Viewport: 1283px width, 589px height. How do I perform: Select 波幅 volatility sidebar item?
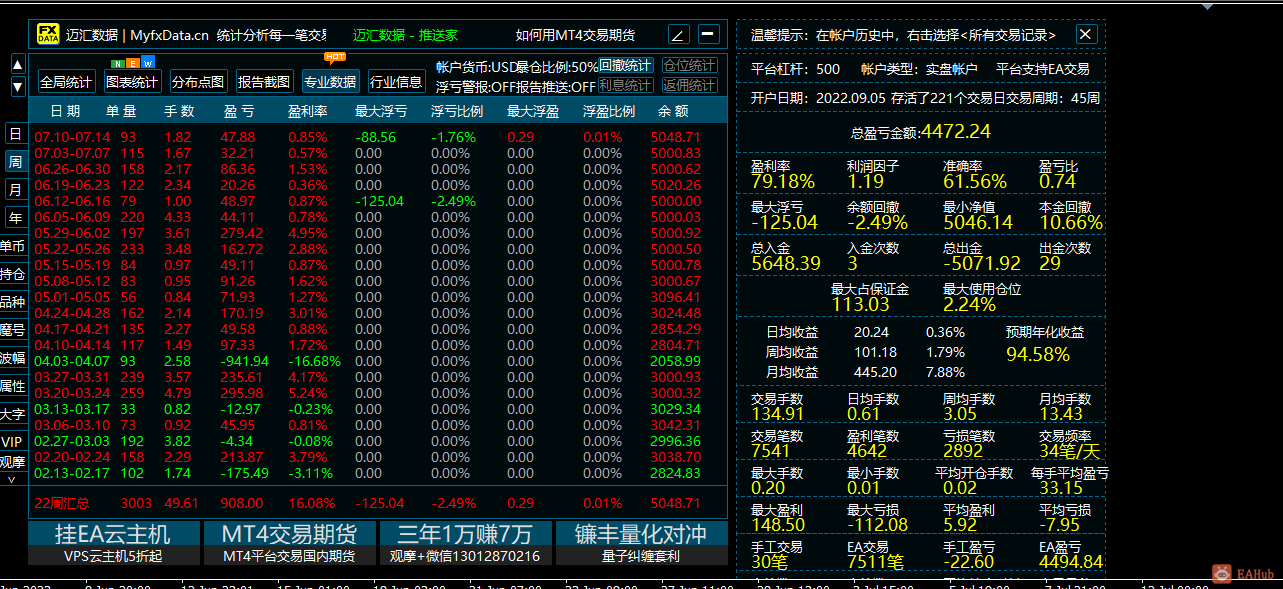[13, 358]
